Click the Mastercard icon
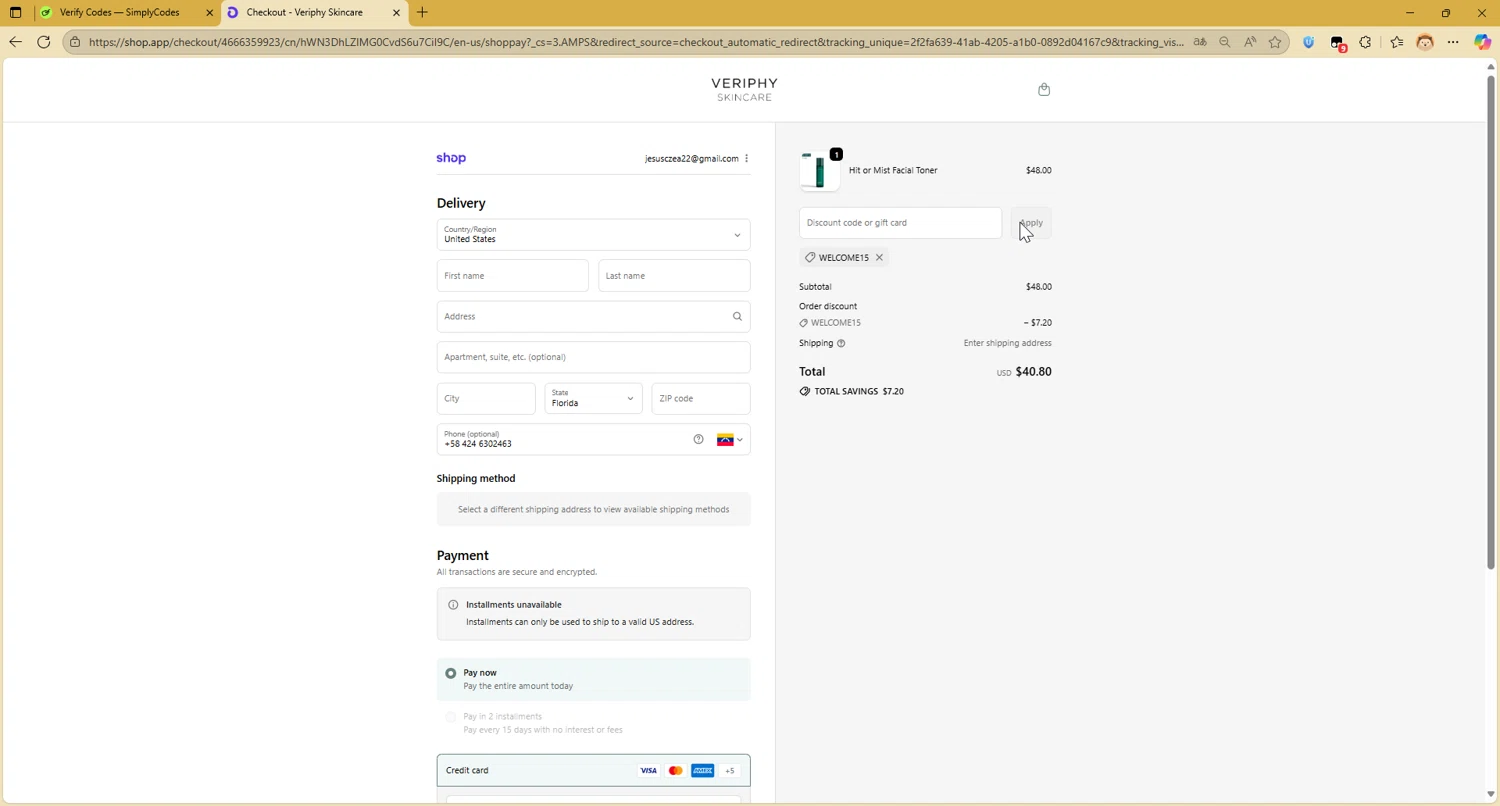 click(x=676, y=770)
